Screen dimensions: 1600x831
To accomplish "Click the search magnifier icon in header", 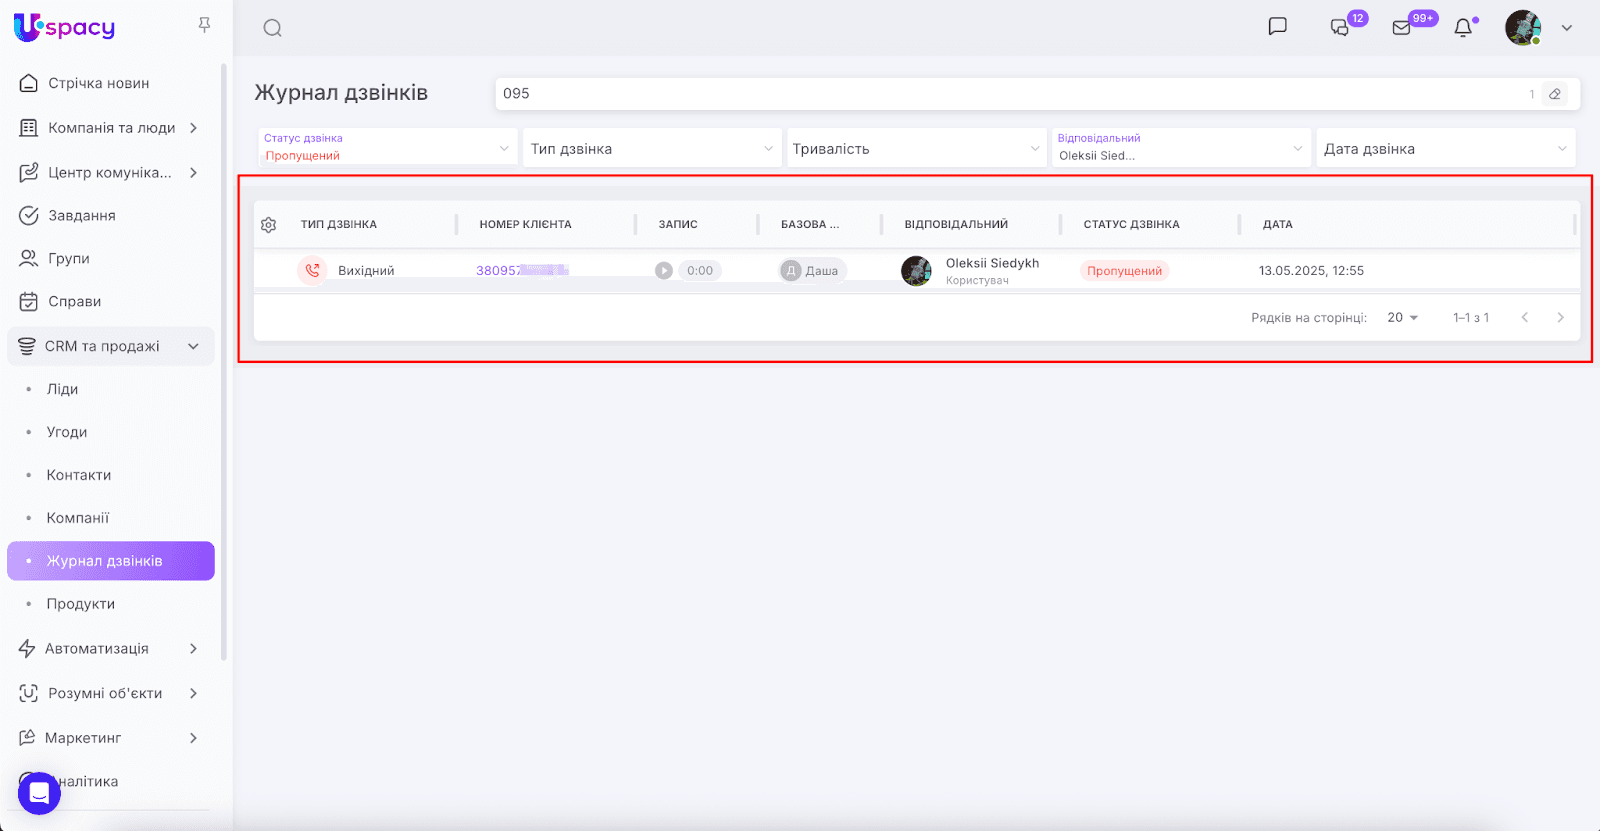I will (272, 28).
